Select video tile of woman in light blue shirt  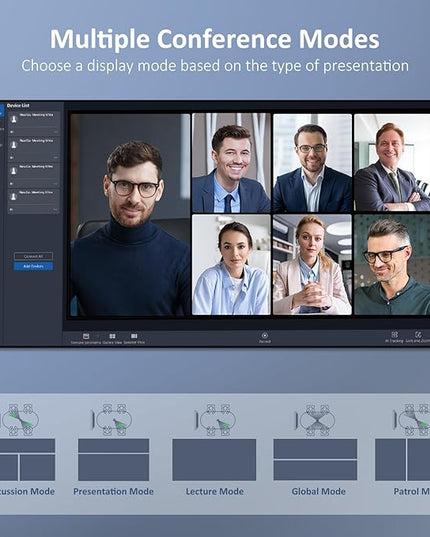pos(231,264)
